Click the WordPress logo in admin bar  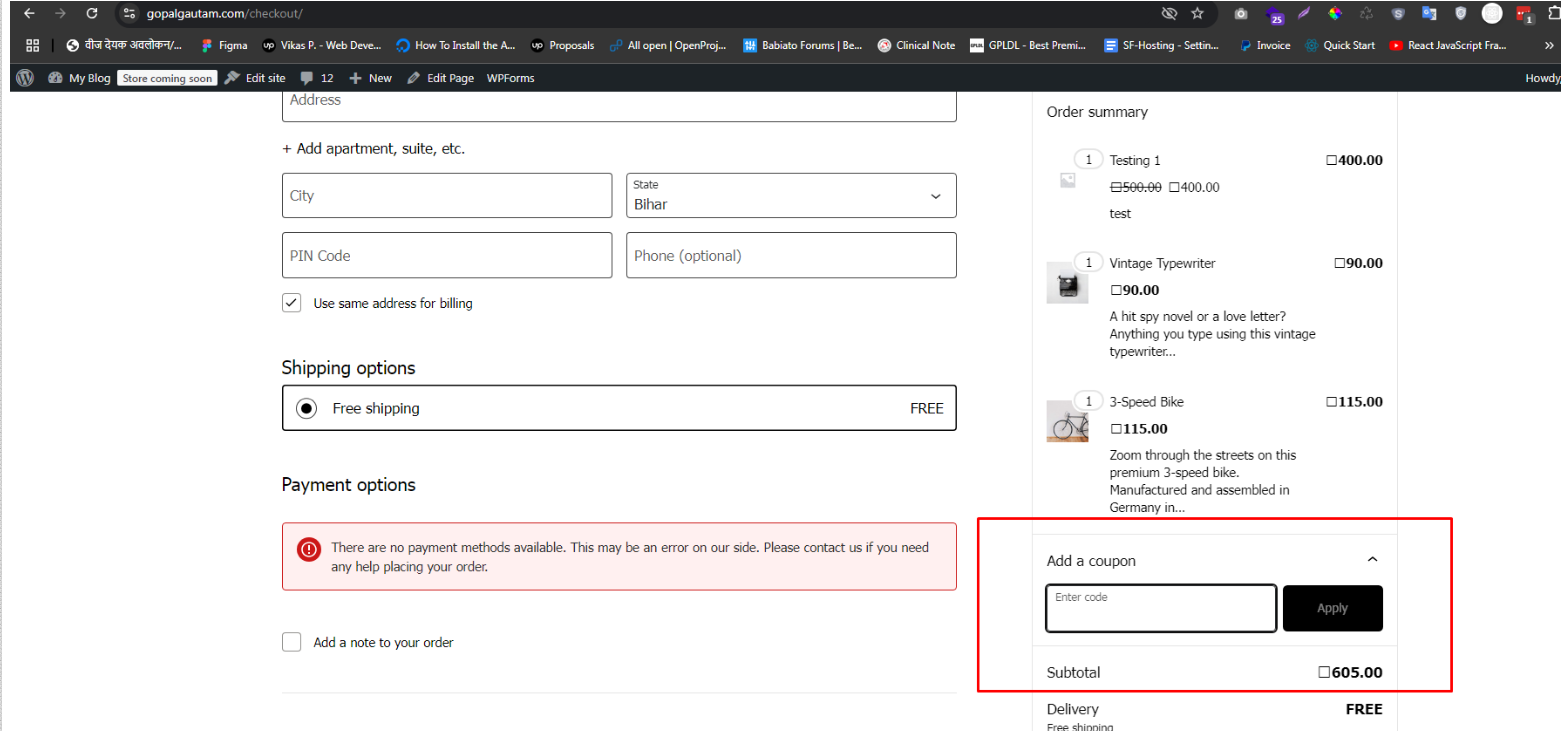click(25, 78)
